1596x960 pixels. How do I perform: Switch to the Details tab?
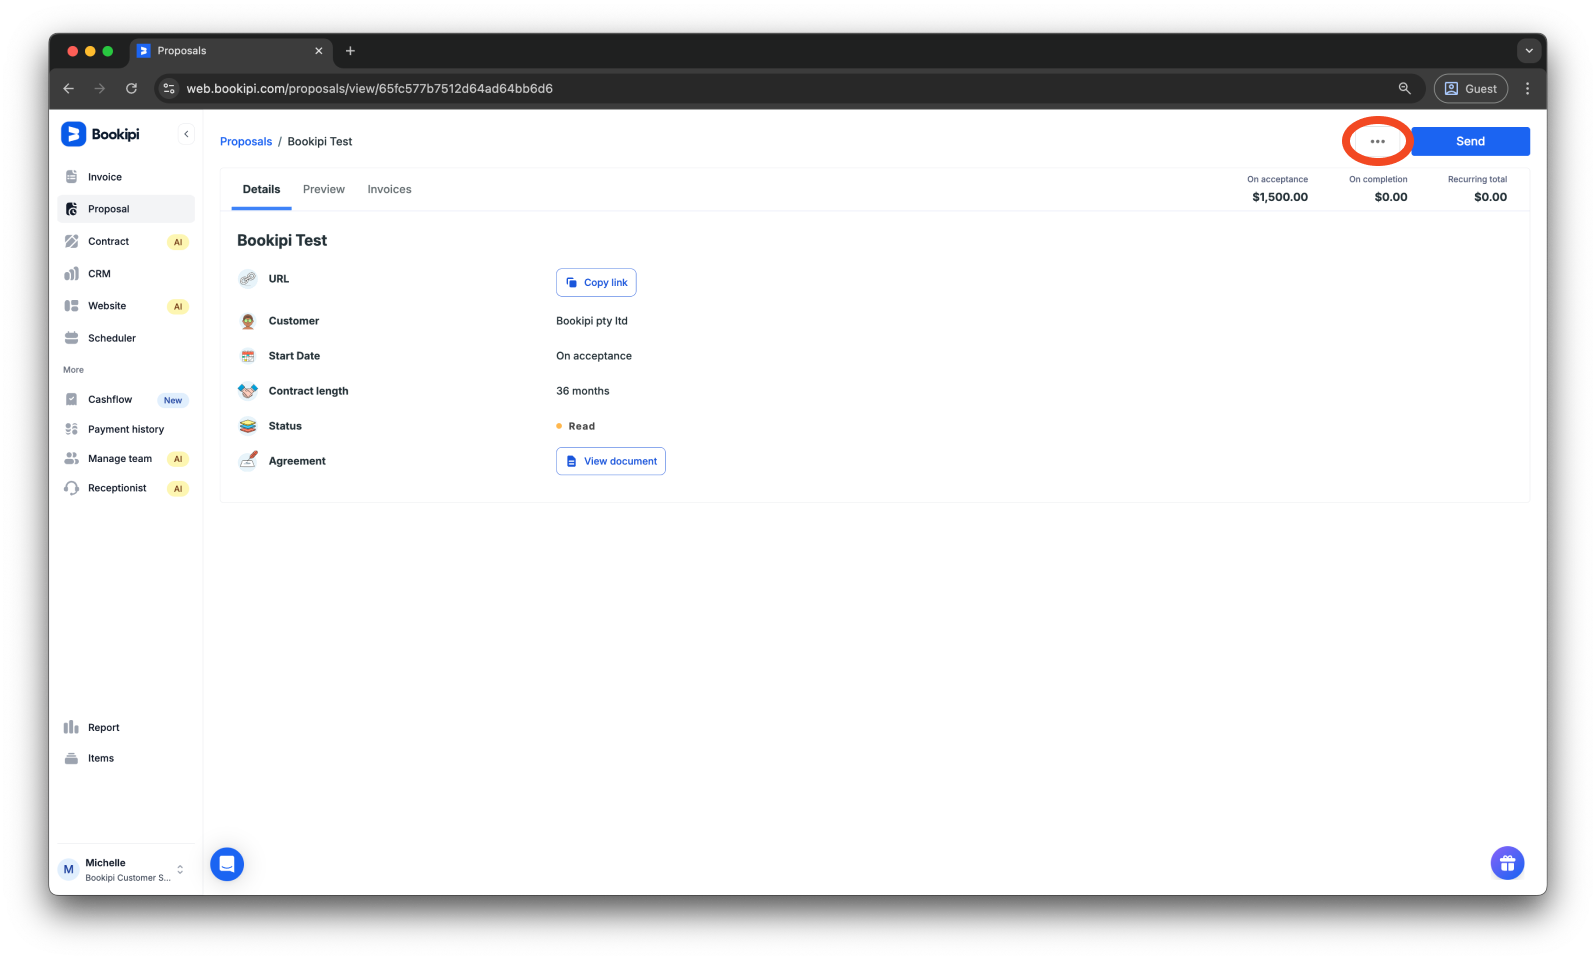261,189
